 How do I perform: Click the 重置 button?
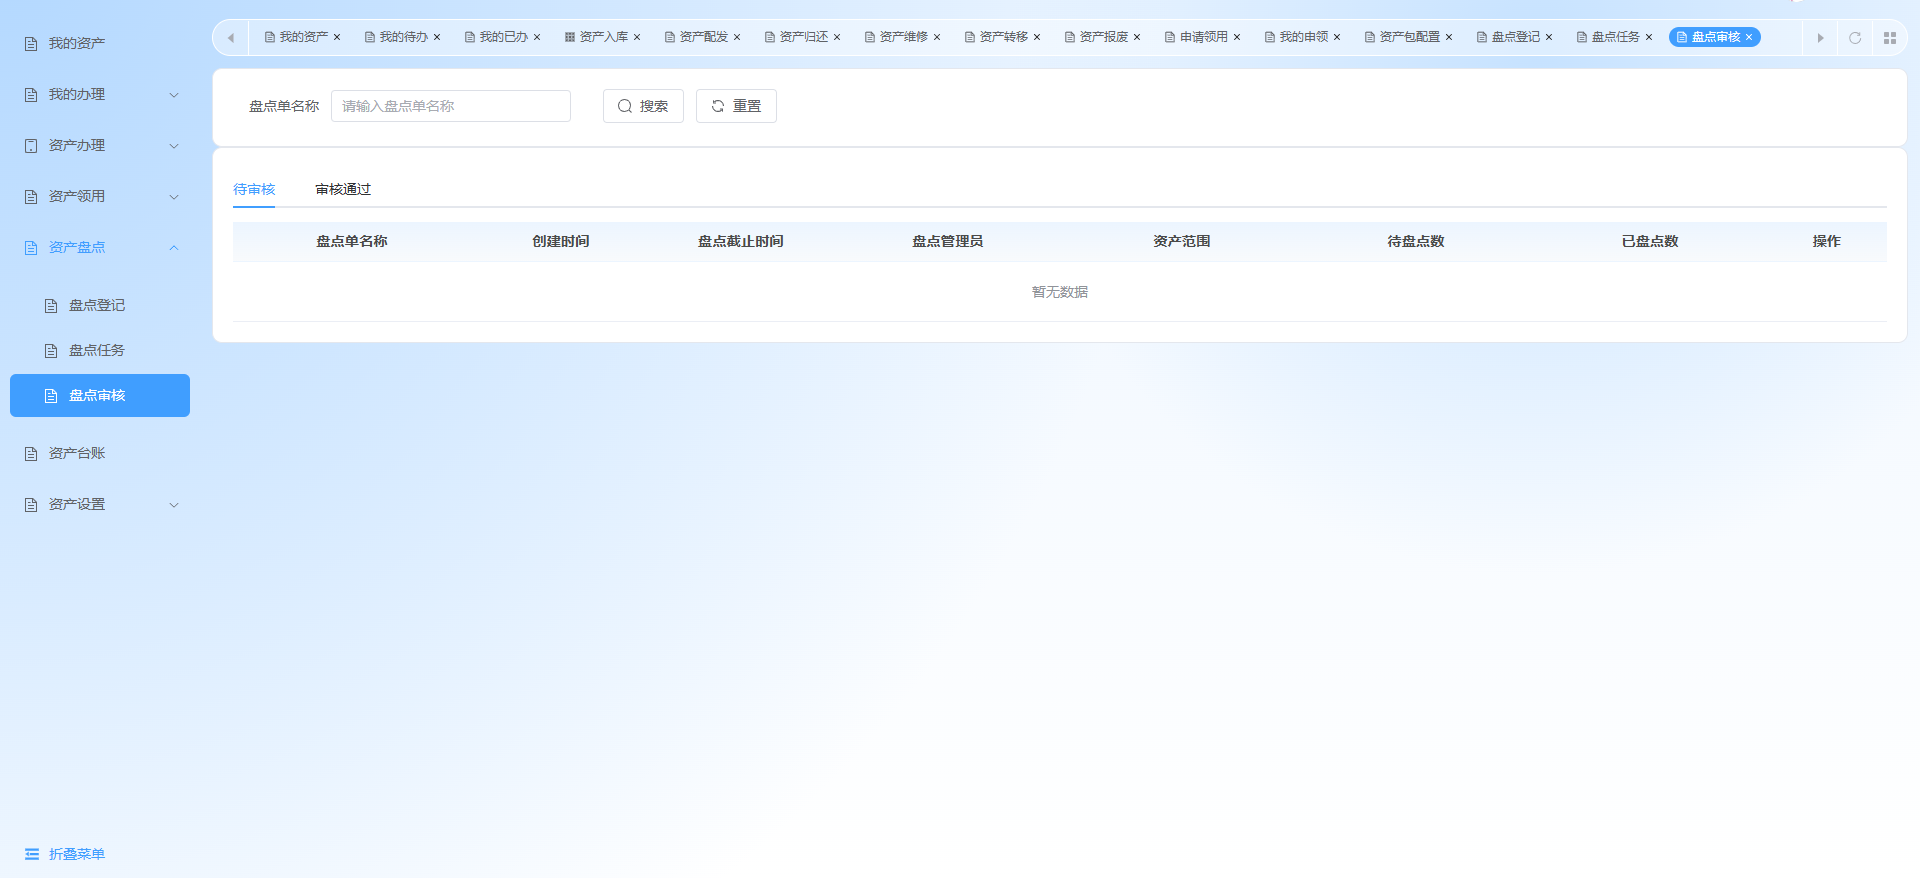(x=736, y=106)
